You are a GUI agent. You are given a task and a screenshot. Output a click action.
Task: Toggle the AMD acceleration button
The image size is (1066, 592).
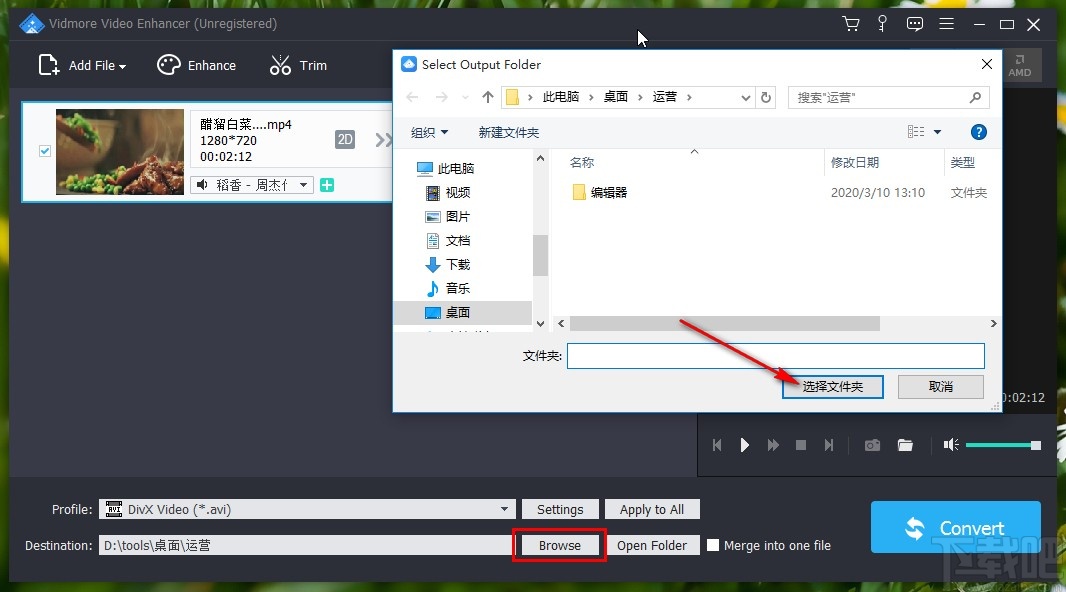tap(1020, 66)
